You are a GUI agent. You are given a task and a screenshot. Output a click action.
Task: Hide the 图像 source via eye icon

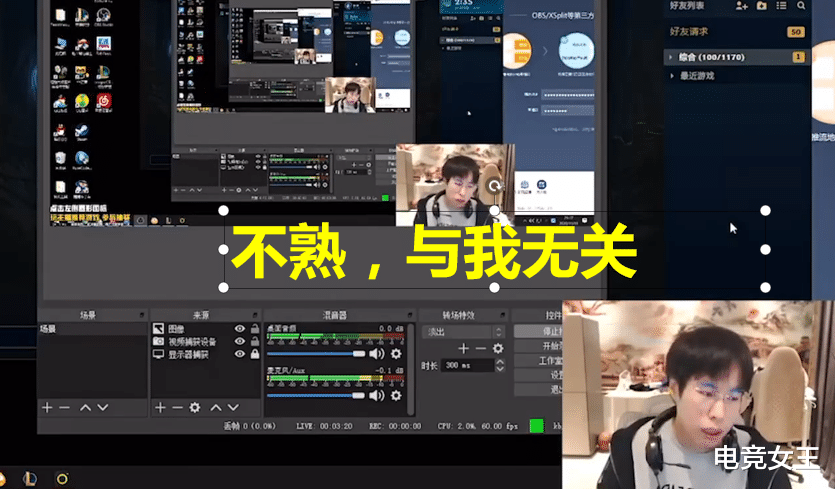coord(240,329)
